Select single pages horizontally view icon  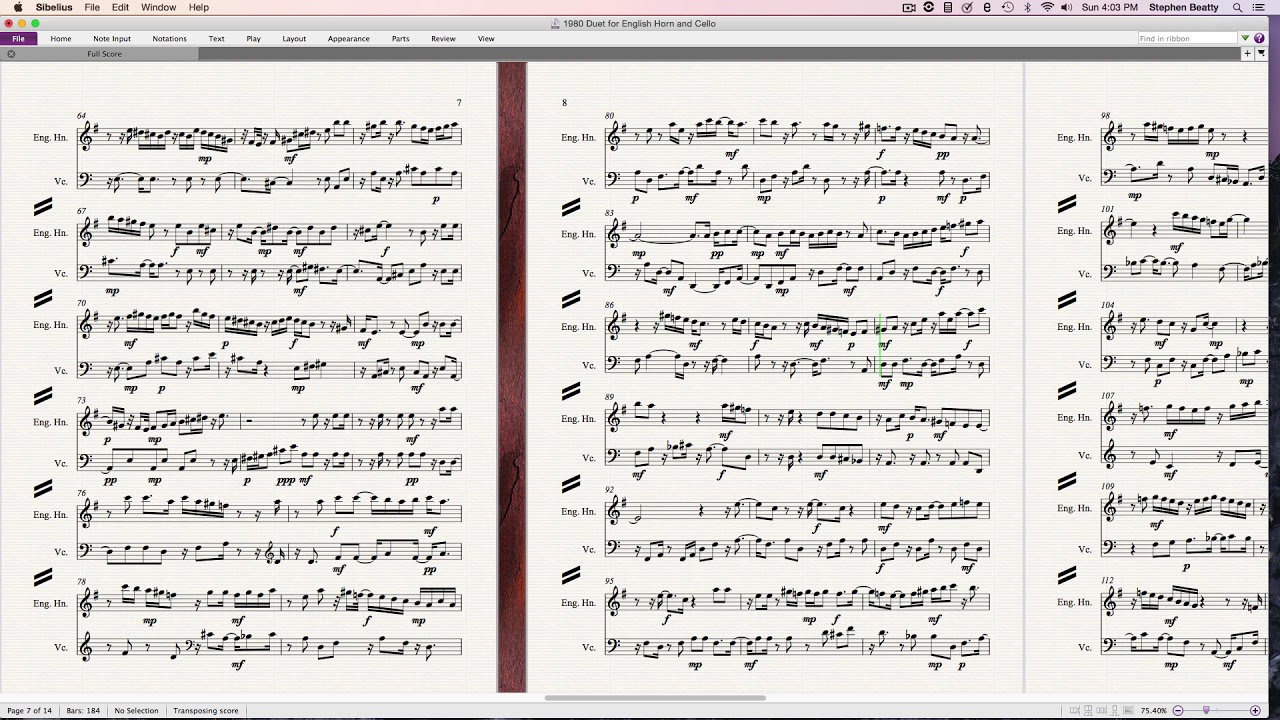1101,710
